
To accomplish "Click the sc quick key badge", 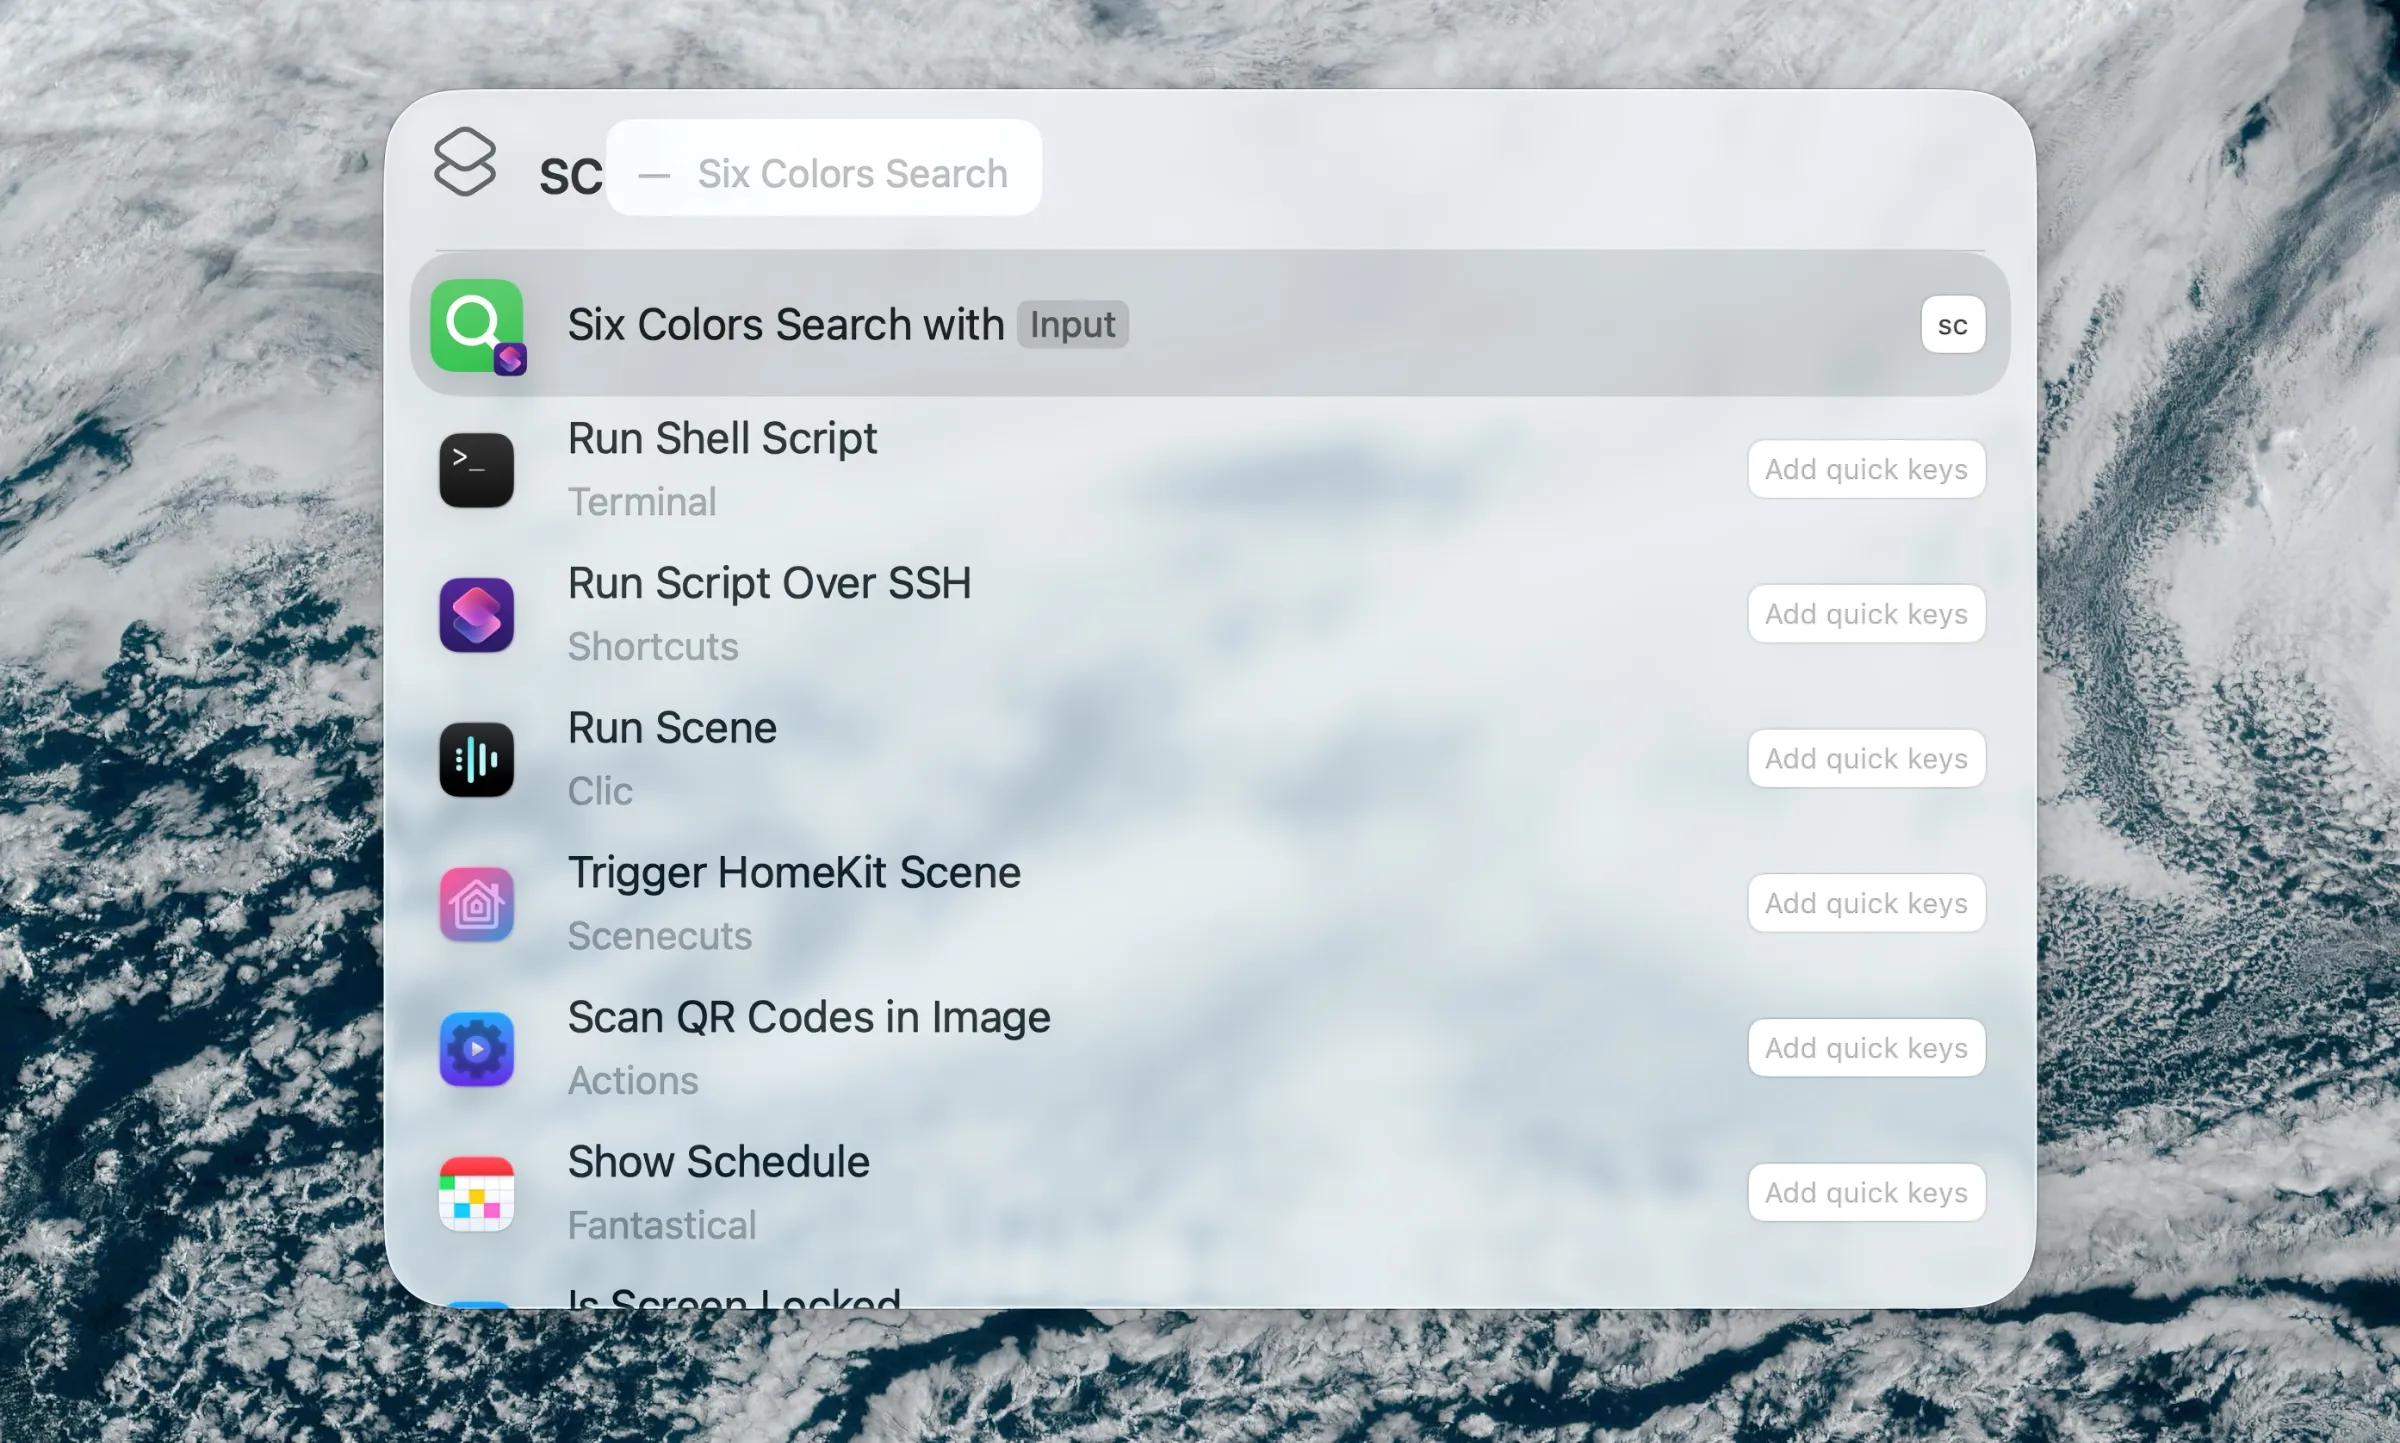I will (x=1952, y=324).
